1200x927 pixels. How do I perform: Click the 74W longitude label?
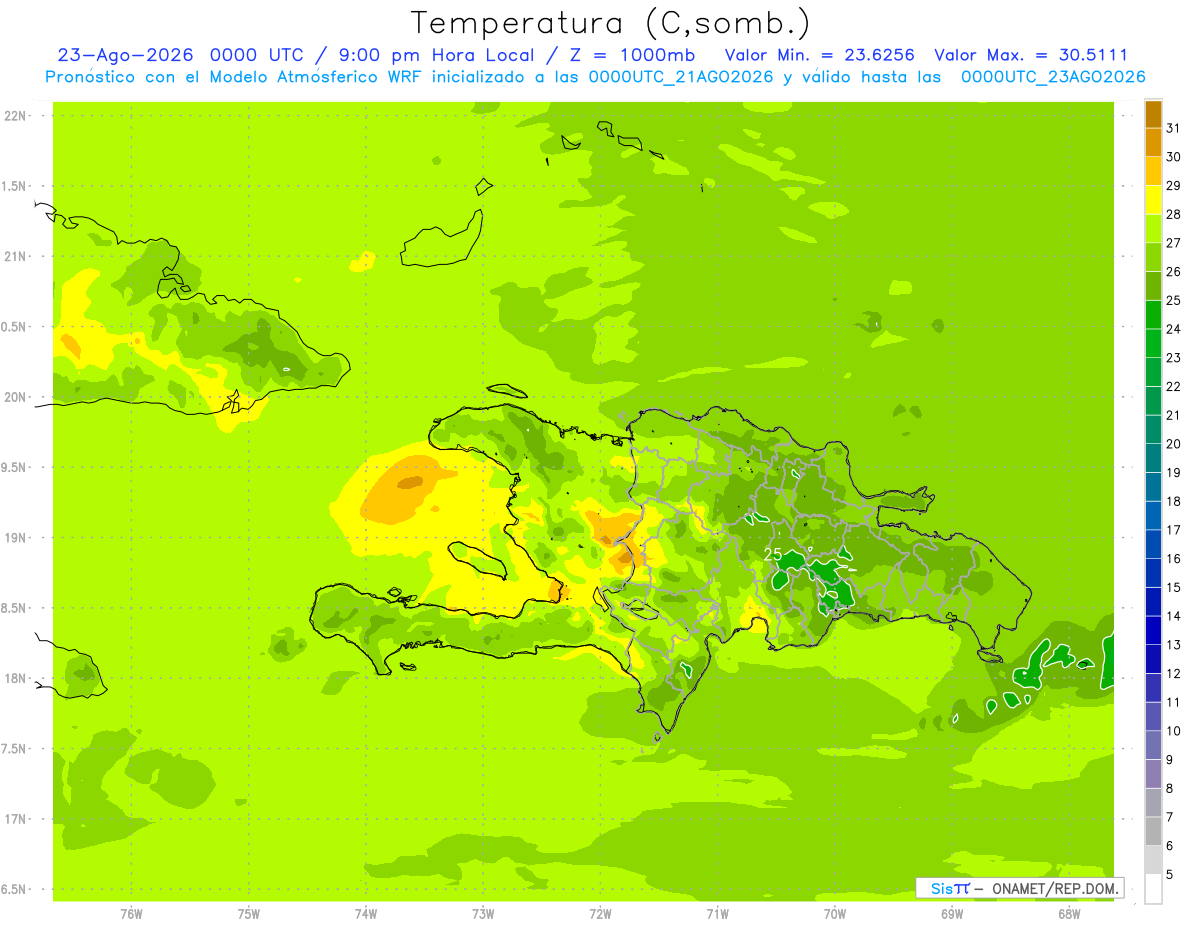(365, 913)
